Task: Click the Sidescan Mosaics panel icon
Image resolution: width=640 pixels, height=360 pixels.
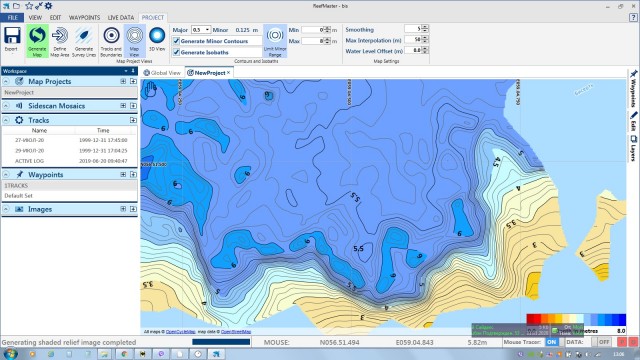Action: (x=19, y=106)
